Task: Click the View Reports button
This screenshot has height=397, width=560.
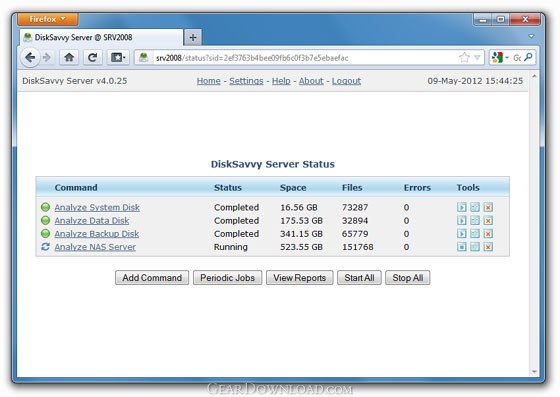Action: 300,278
